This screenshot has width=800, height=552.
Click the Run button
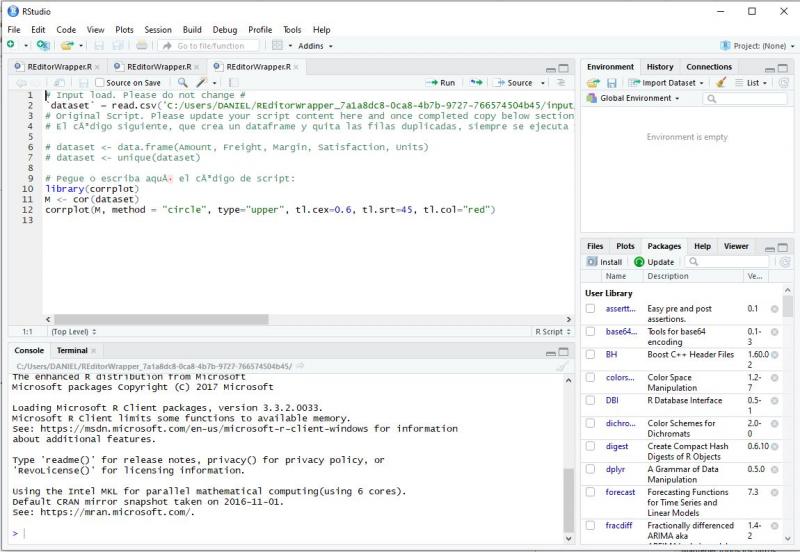click(441, 83)
